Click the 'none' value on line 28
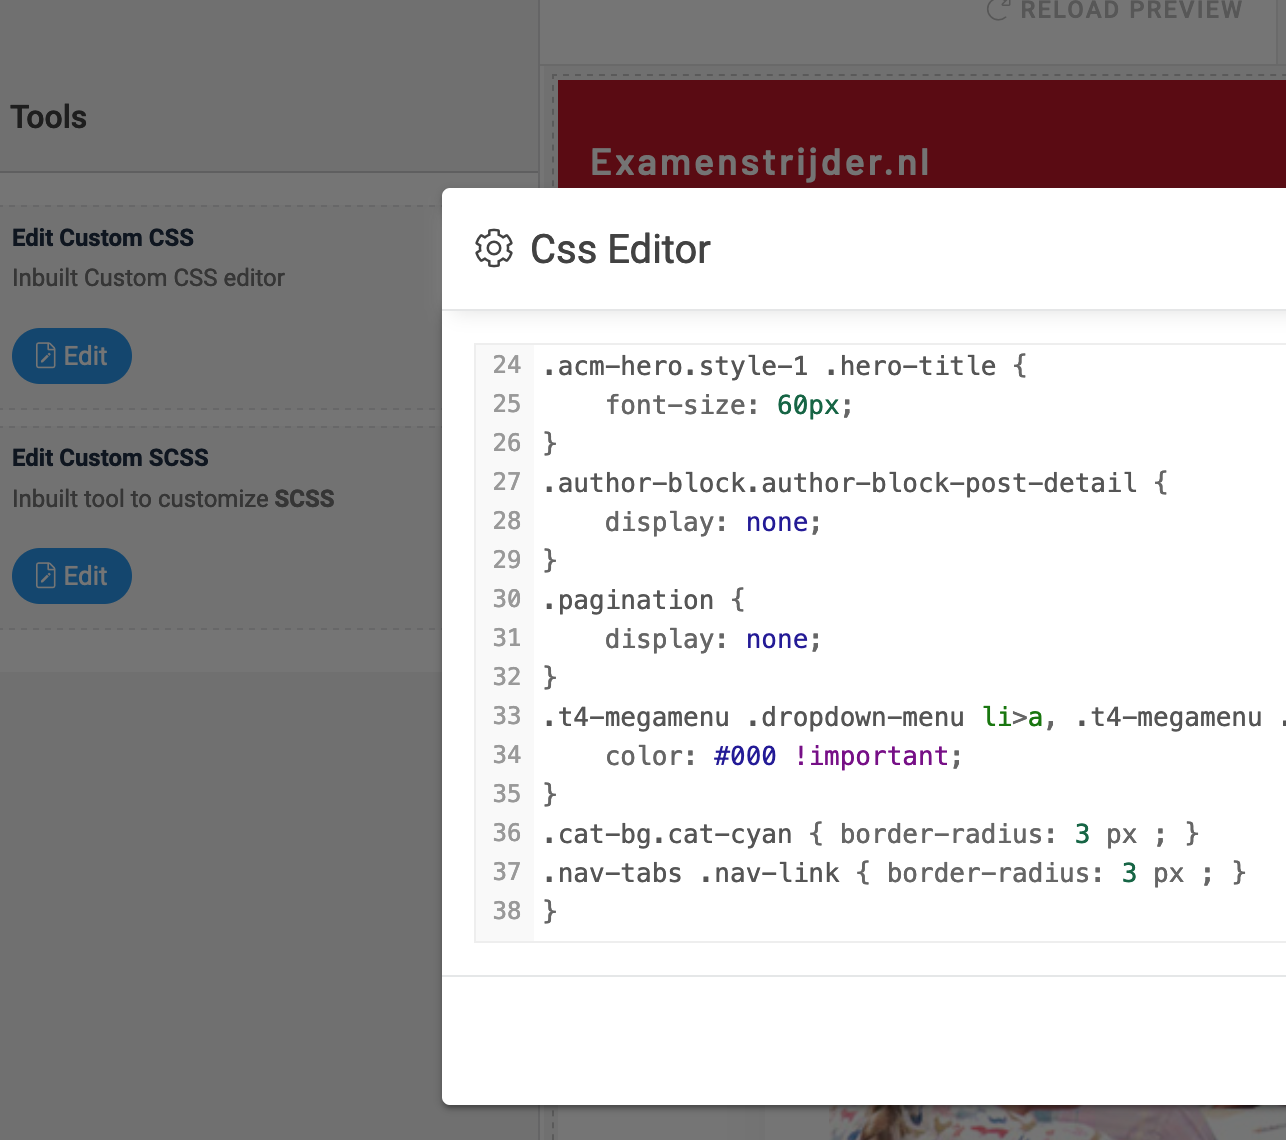Screen dimensions: 1286x1140 tap(777, 522)
